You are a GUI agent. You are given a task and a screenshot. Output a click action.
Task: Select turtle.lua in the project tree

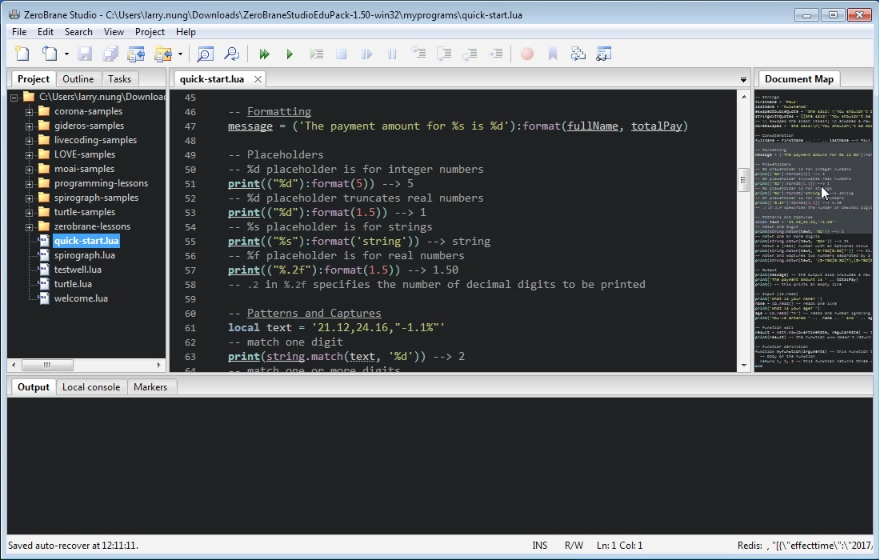coord(73,284)
